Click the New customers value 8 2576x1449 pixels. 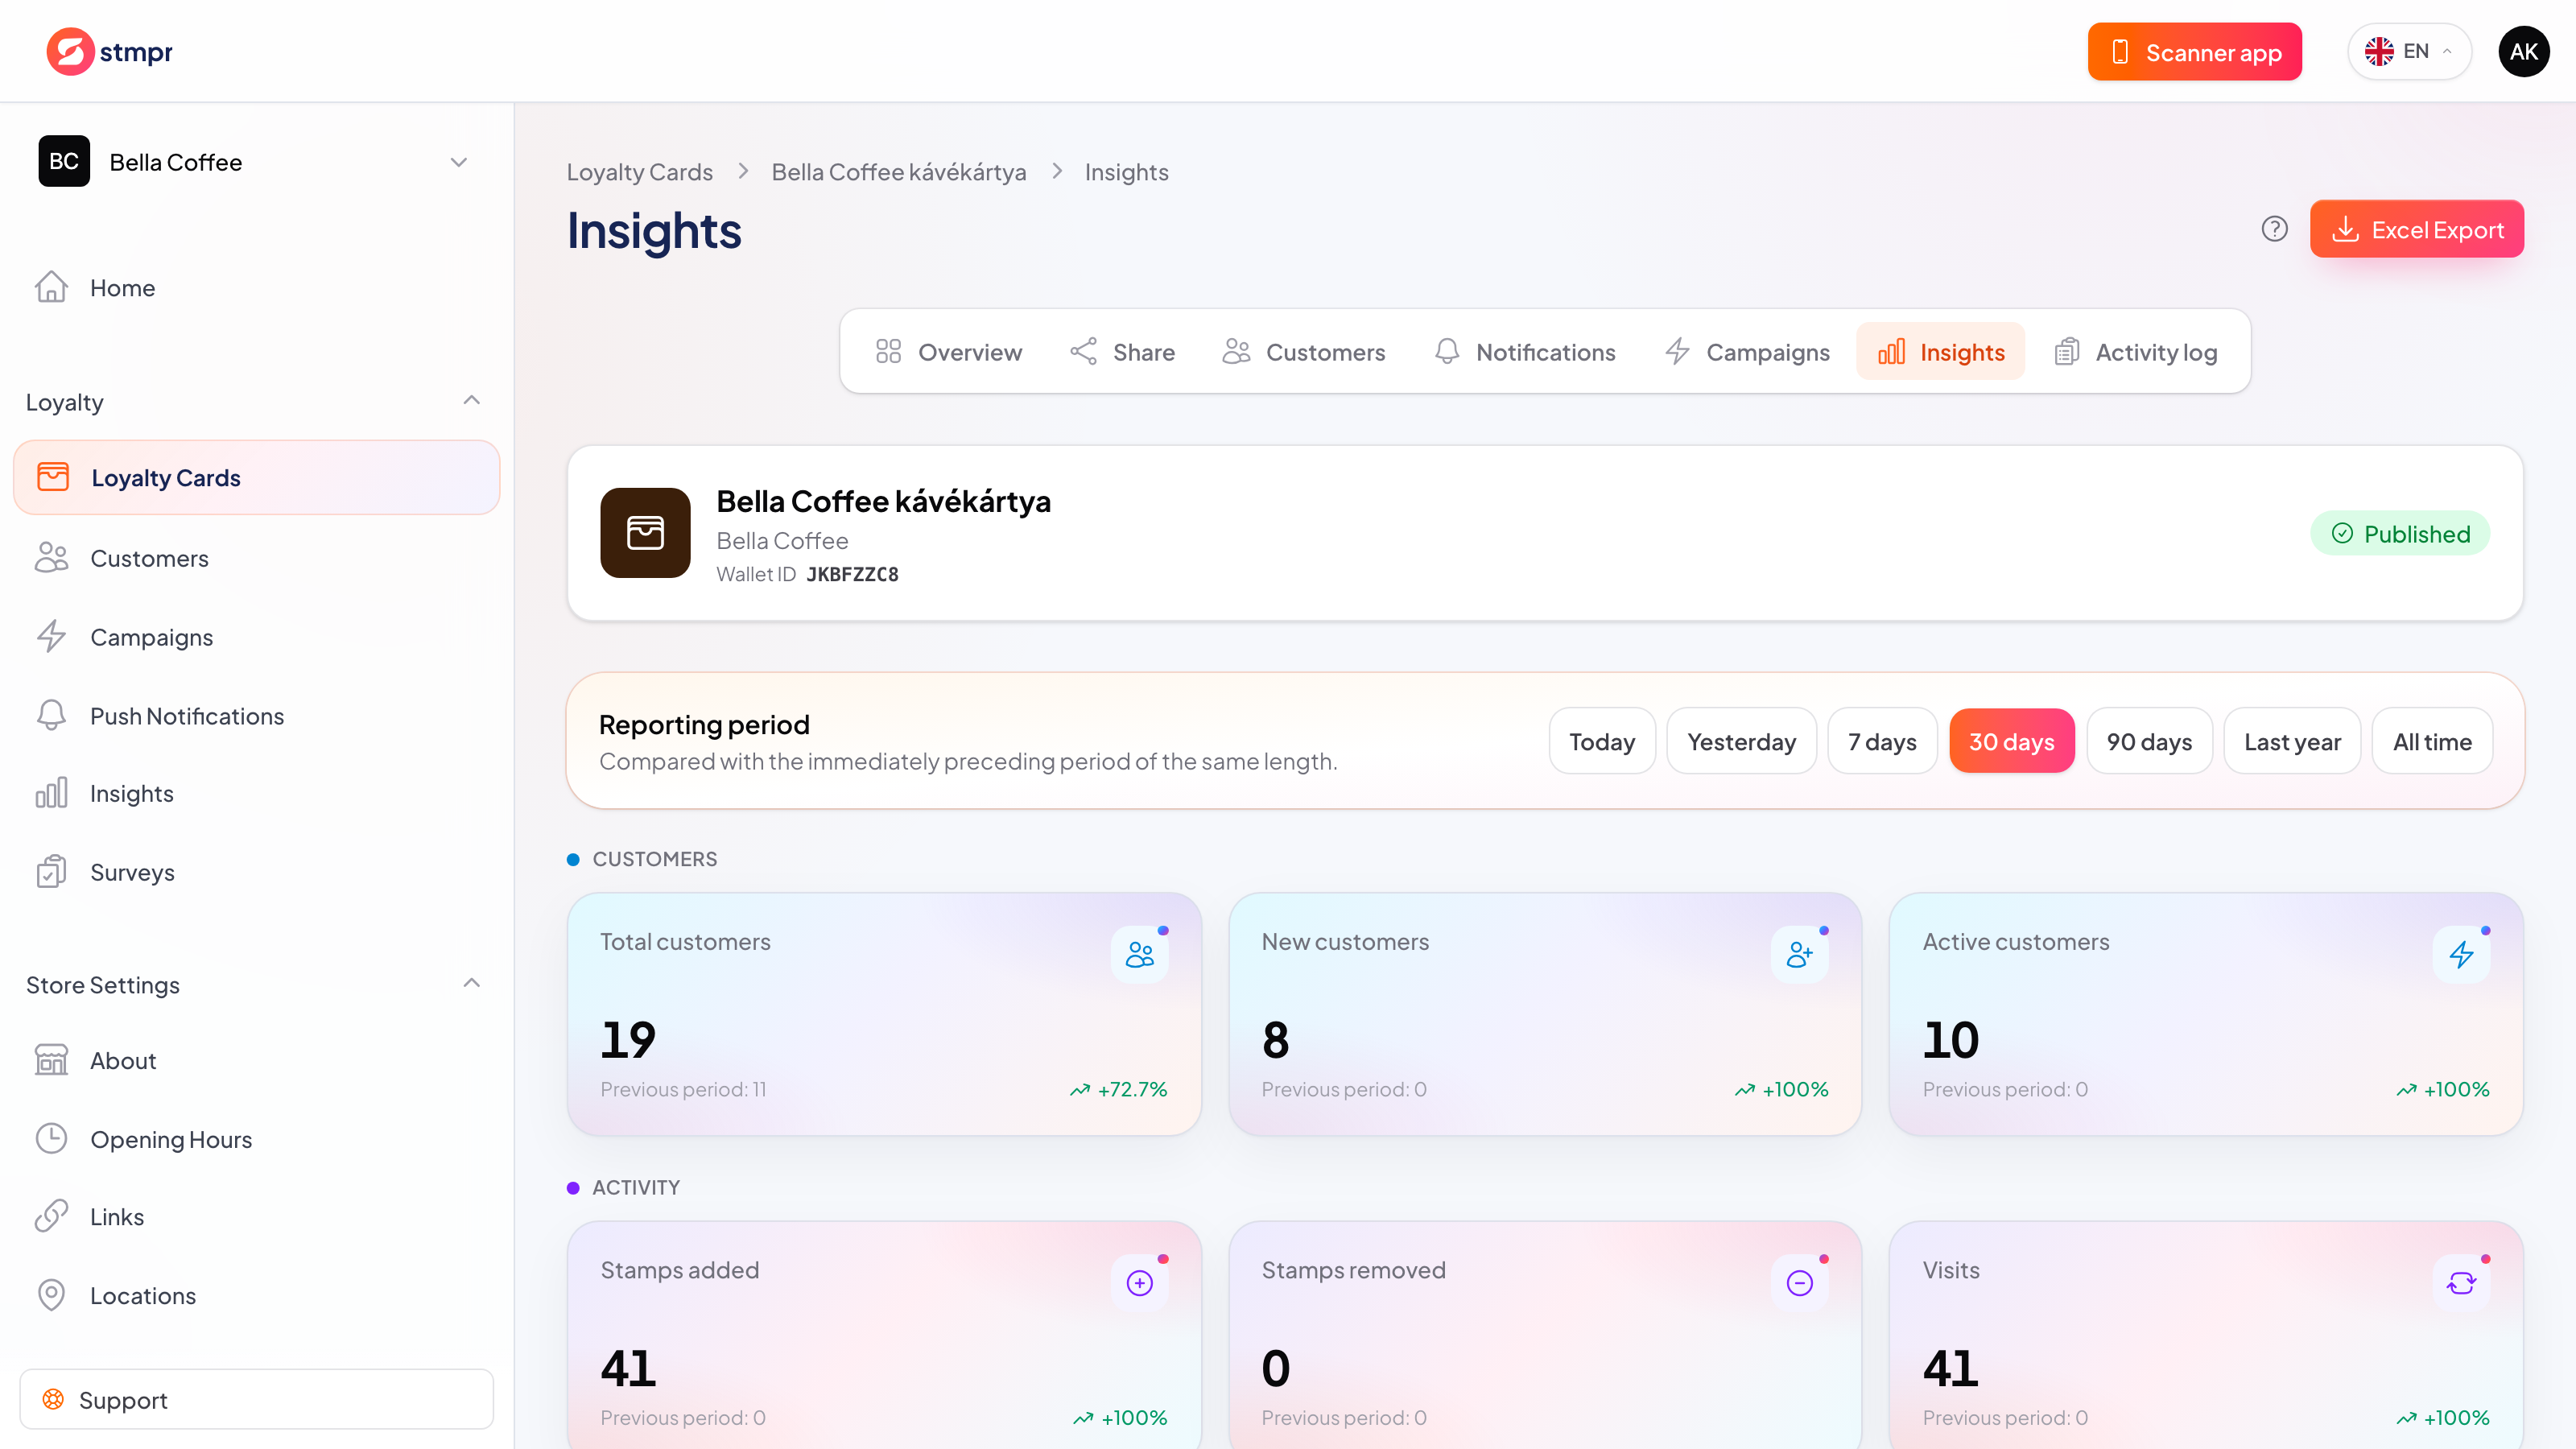click(x=1275, y=1039)
